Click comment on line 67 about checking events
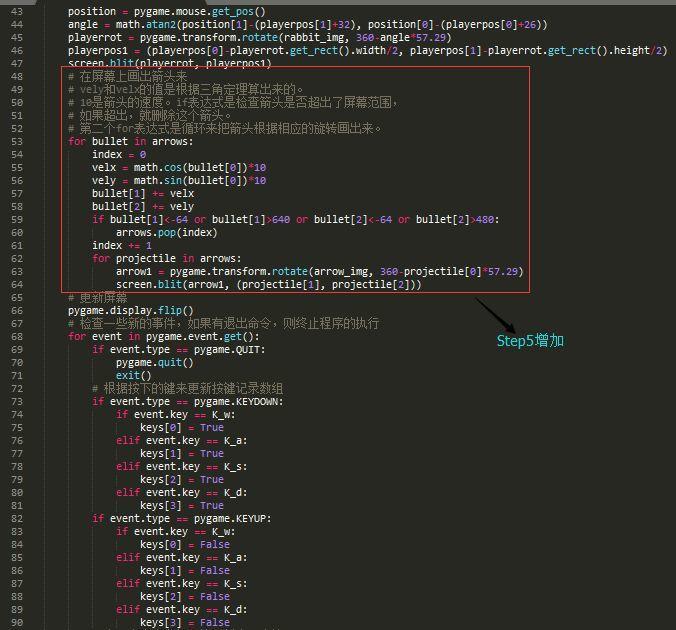 click(x=223, y=324)
